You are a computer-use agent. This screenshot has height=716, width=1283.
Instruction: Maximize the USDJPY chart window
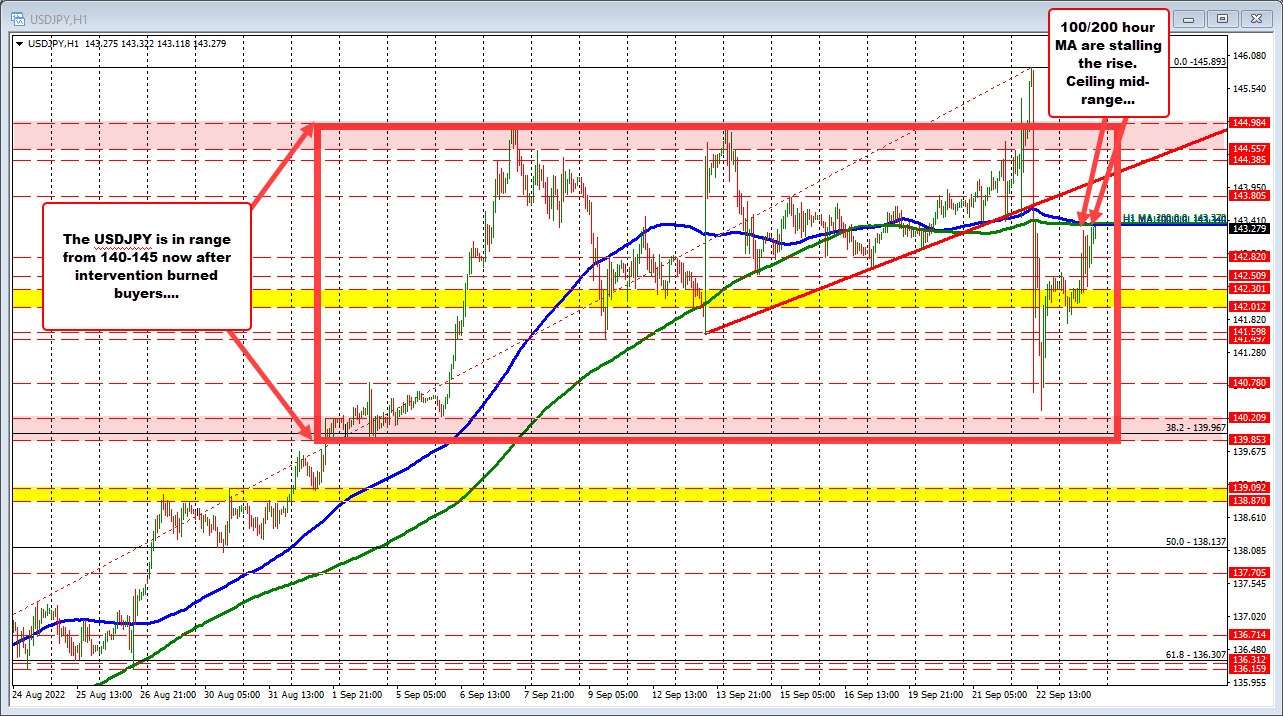pyautogui.click(x=1222, y=17)
